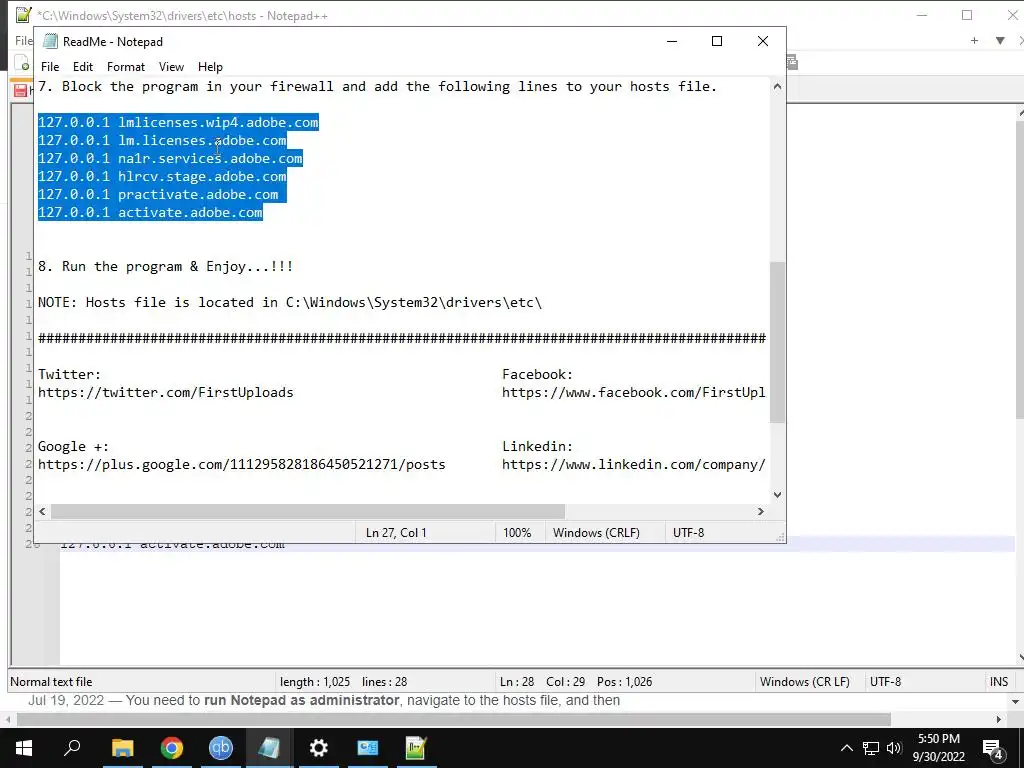Click the line '8. Run the program & Enjoy'

pos(165,266)
